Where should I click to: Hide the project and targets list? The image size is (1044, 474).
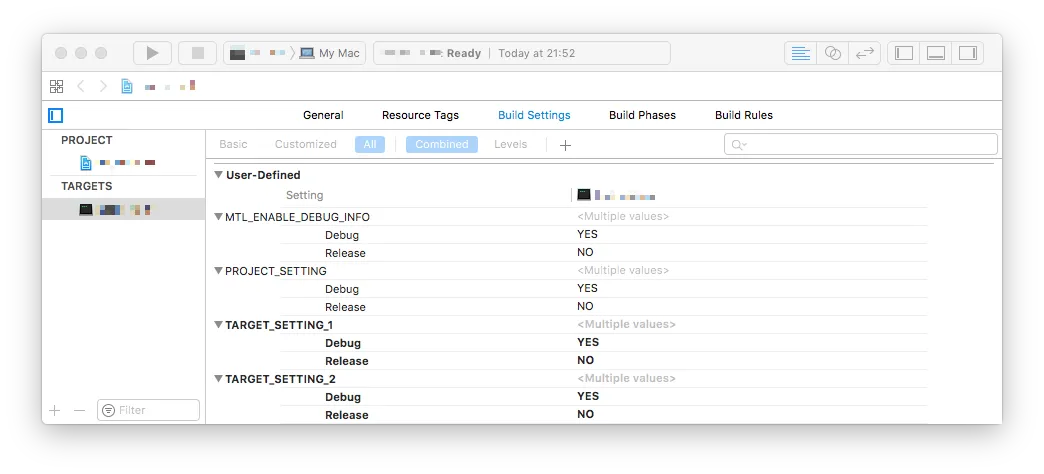pos(56,116)
